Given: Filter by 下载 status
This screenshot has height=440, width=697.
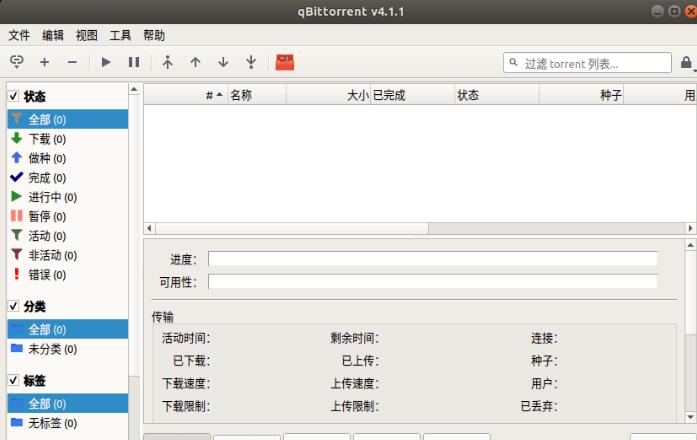Looking at the screenshot, I should tap(68, 139).
